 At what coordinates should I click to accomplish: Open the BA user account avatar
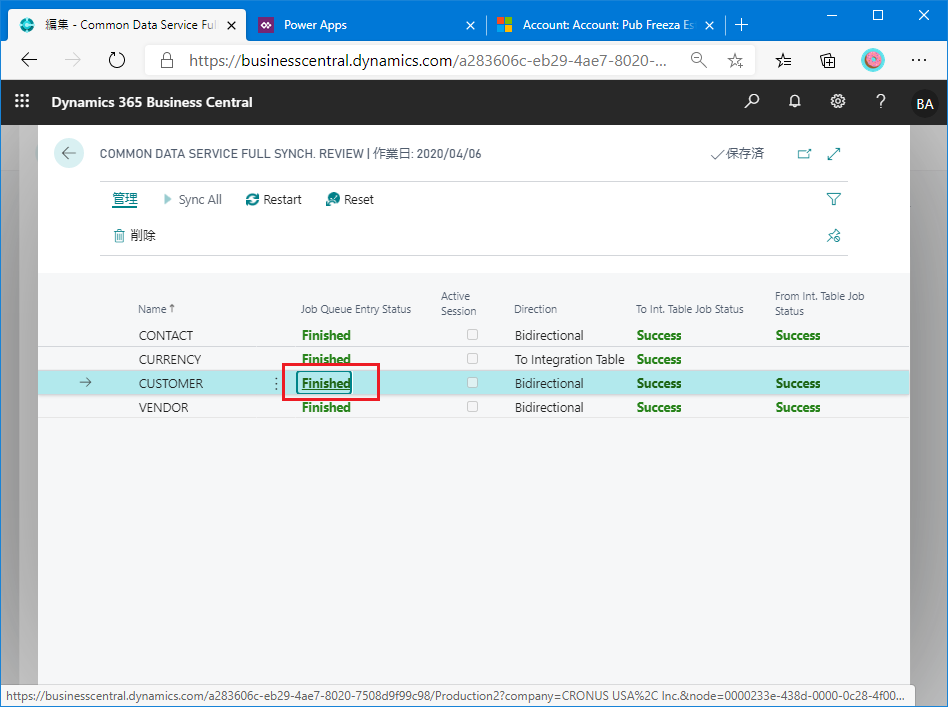click(924, 103)
